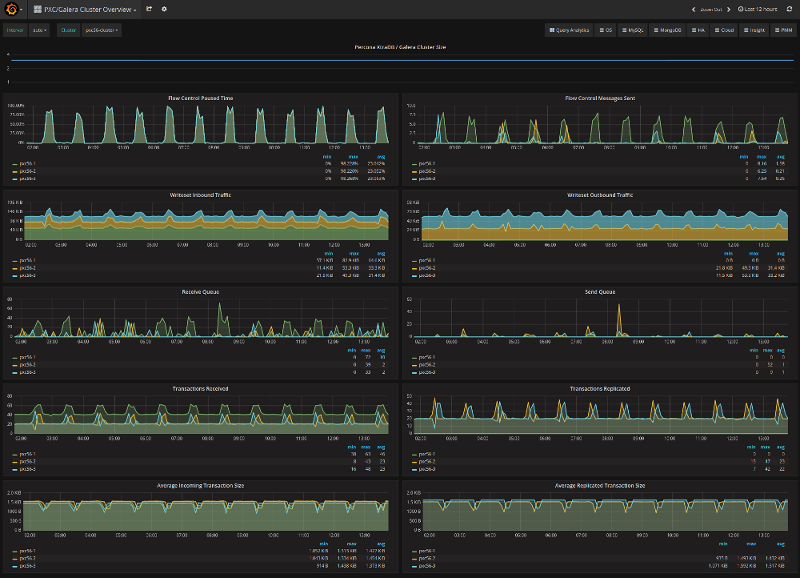Open the MongoDB dashboards menu
This screenshot has width=800, height=578.
[x=669, y=30]
